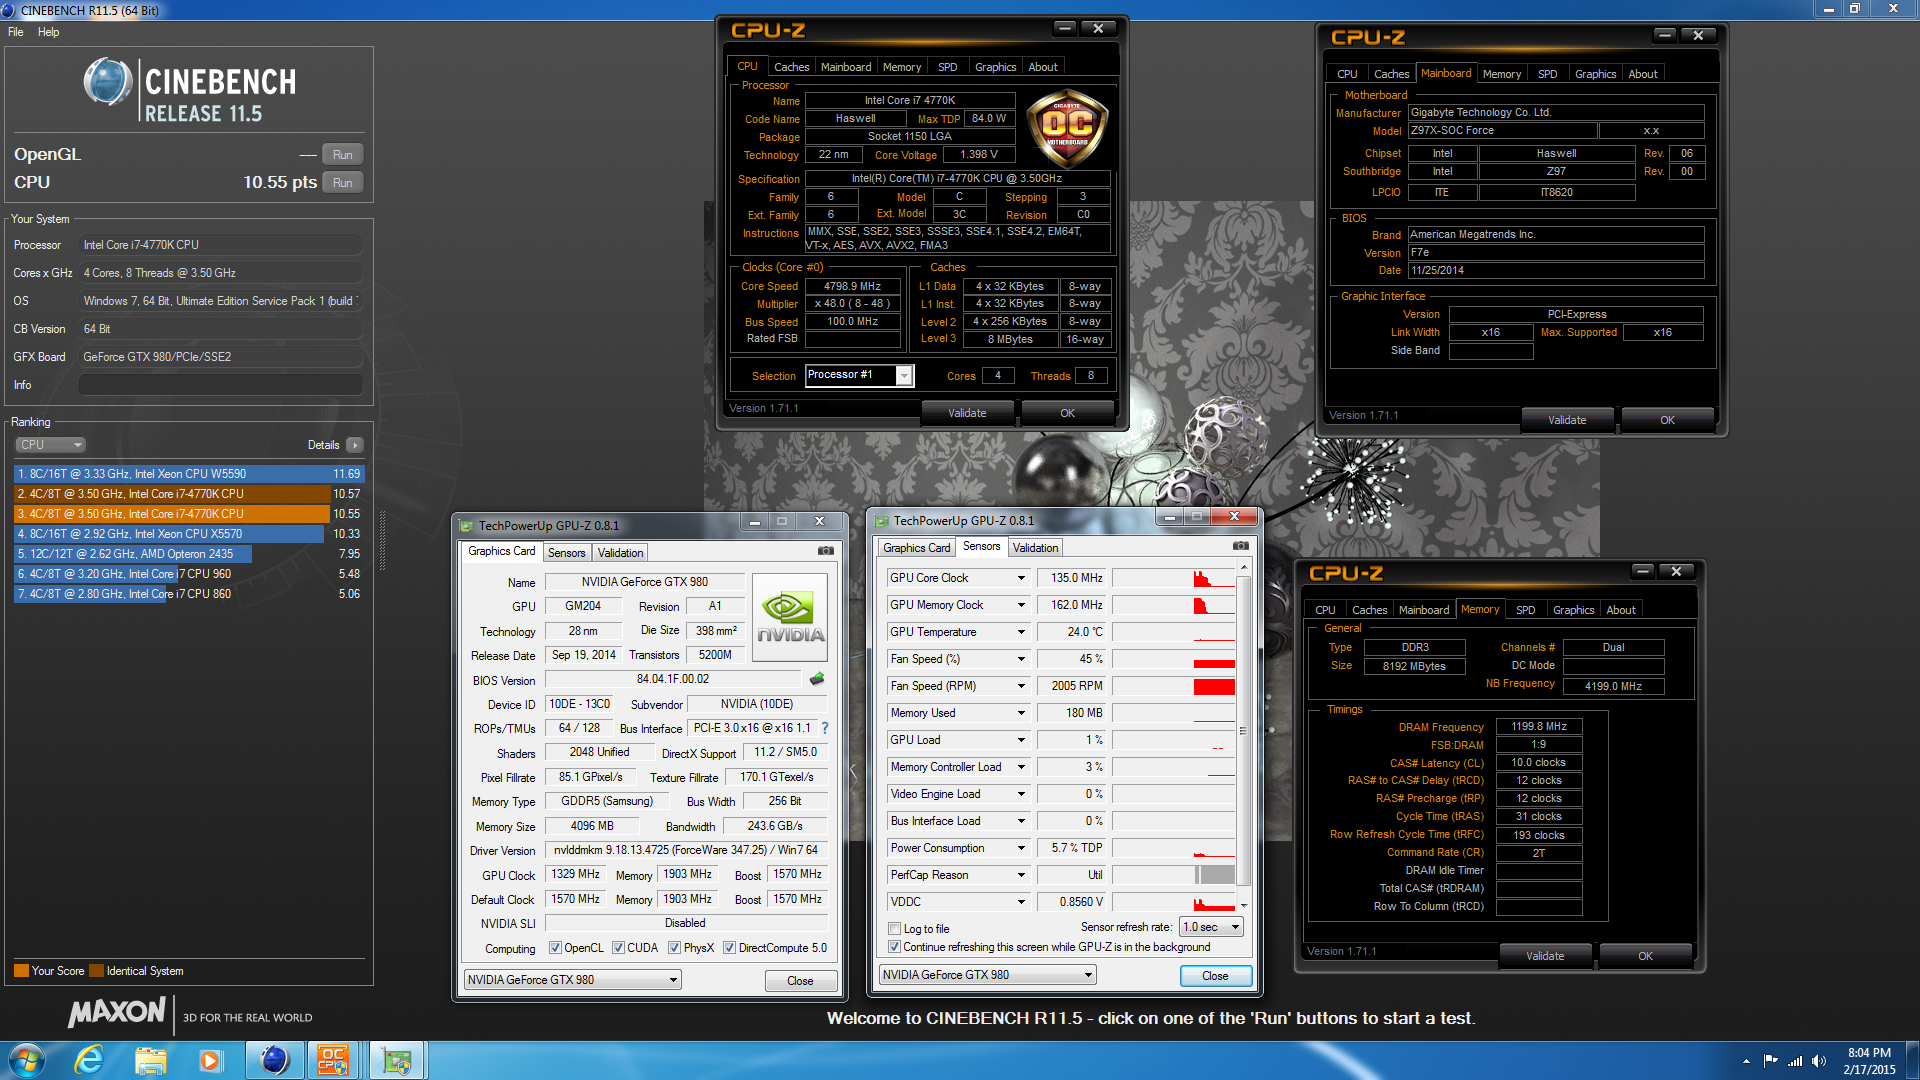Viewport: 1920px width, 1080px height.
Task: Enable the Log to file checkbox
Action: 895,929
